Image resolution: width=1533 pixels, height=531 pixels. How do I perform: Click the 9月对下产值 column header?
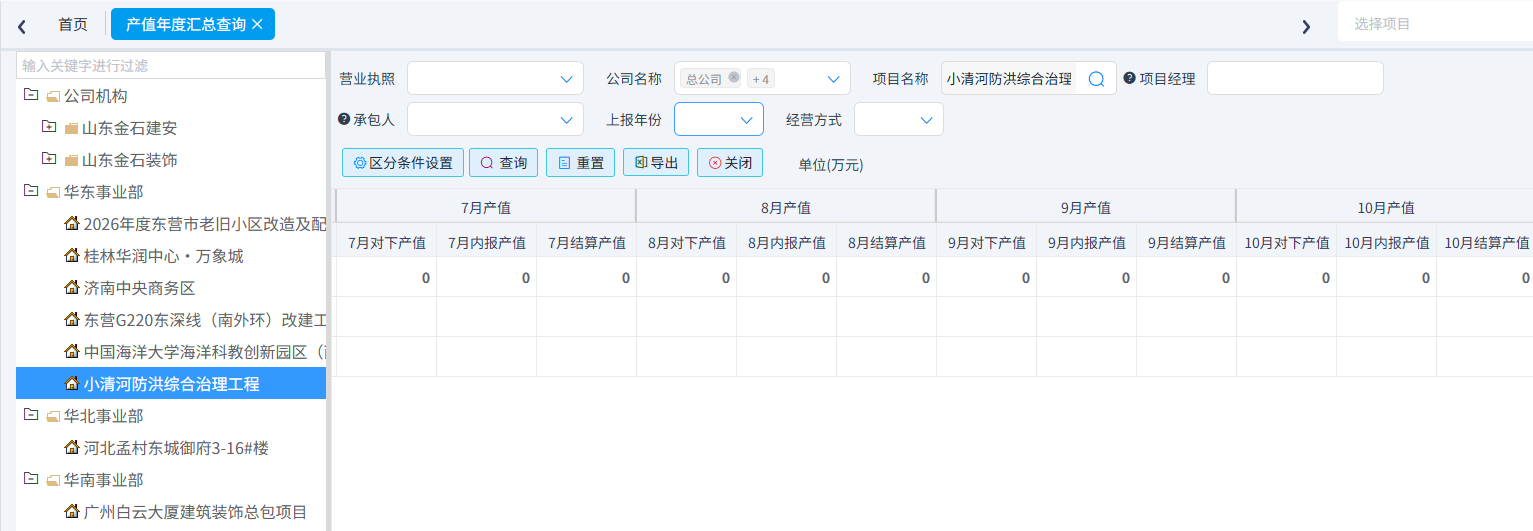point(986,242)
